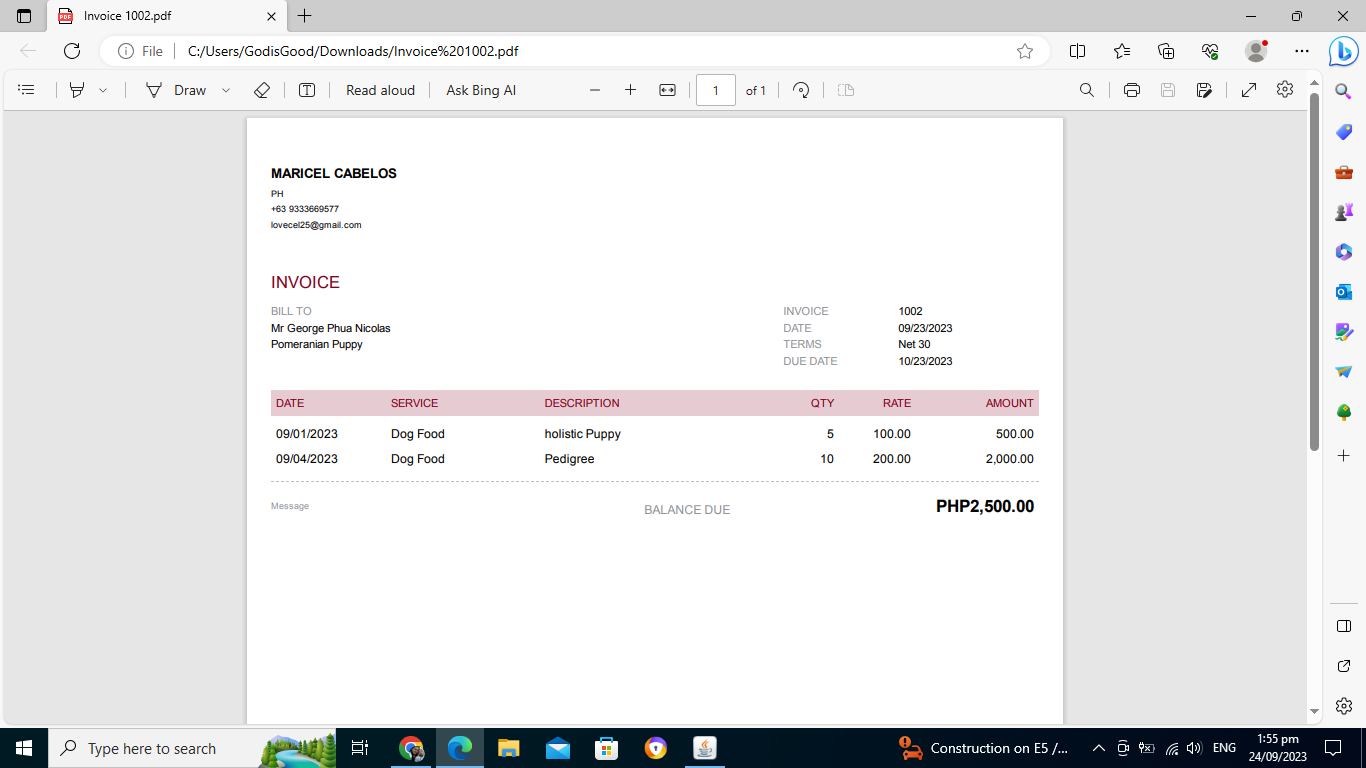Image resolution: width=1366 pixels, height=768 pixels.
Task: Open the Favorites list
Action: (x=1122, y=51)
